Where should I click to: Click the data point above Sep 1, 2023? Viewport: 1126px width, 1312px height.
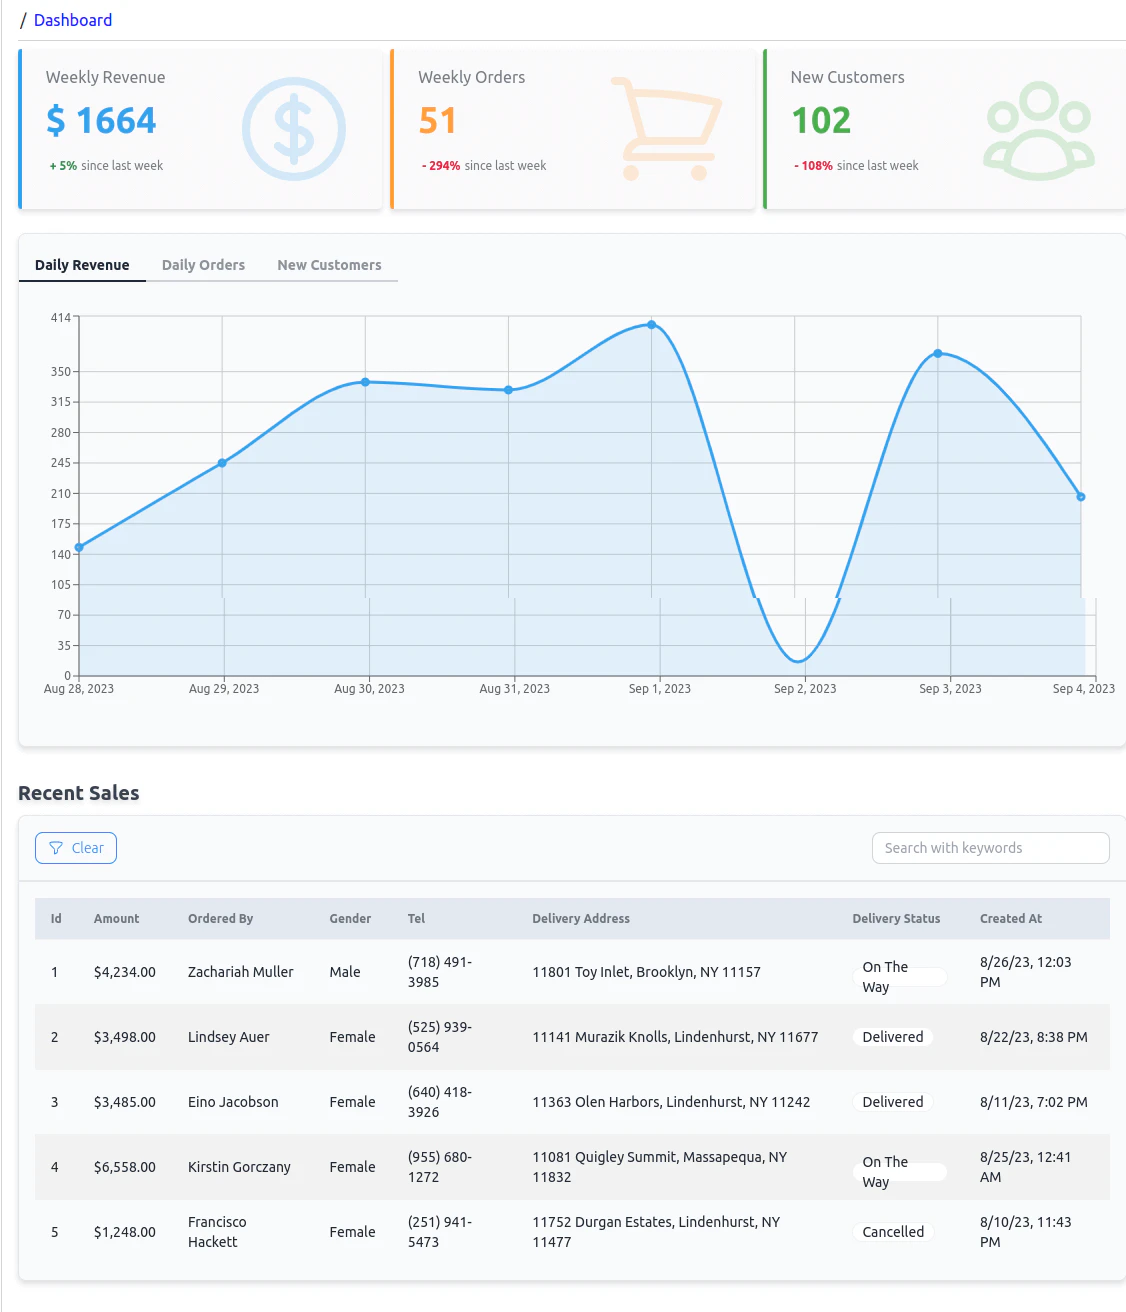click(651, 324)
